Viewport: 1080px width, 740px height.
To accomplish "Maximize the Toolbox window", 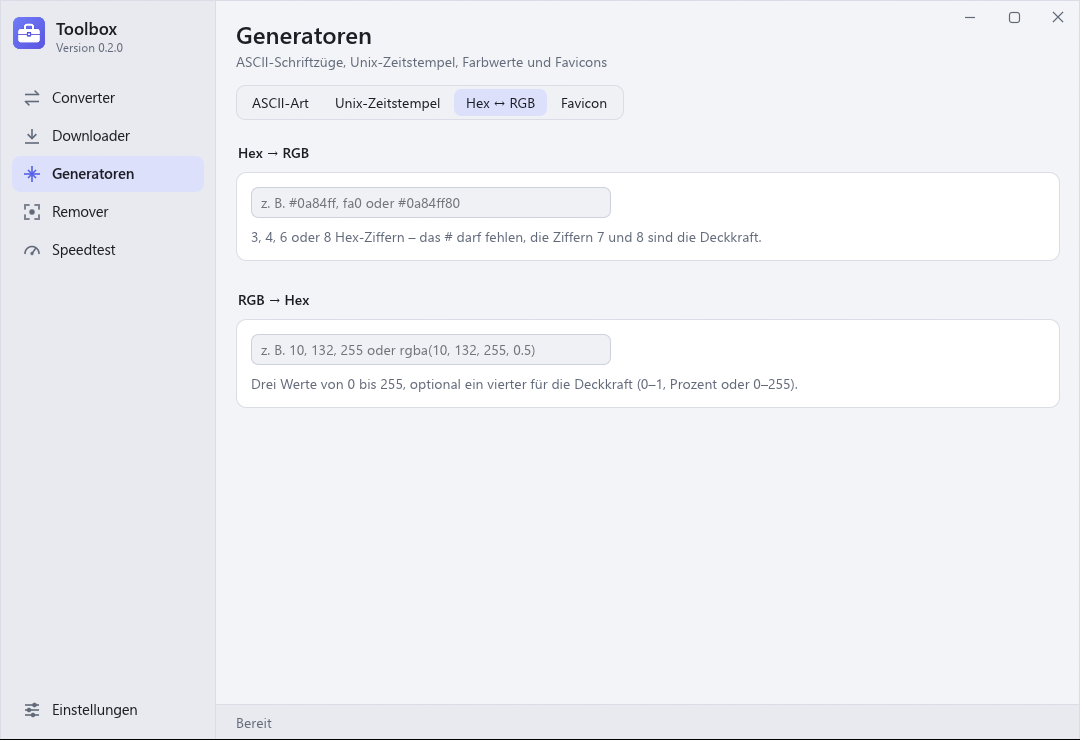I will click(1014, 17).
